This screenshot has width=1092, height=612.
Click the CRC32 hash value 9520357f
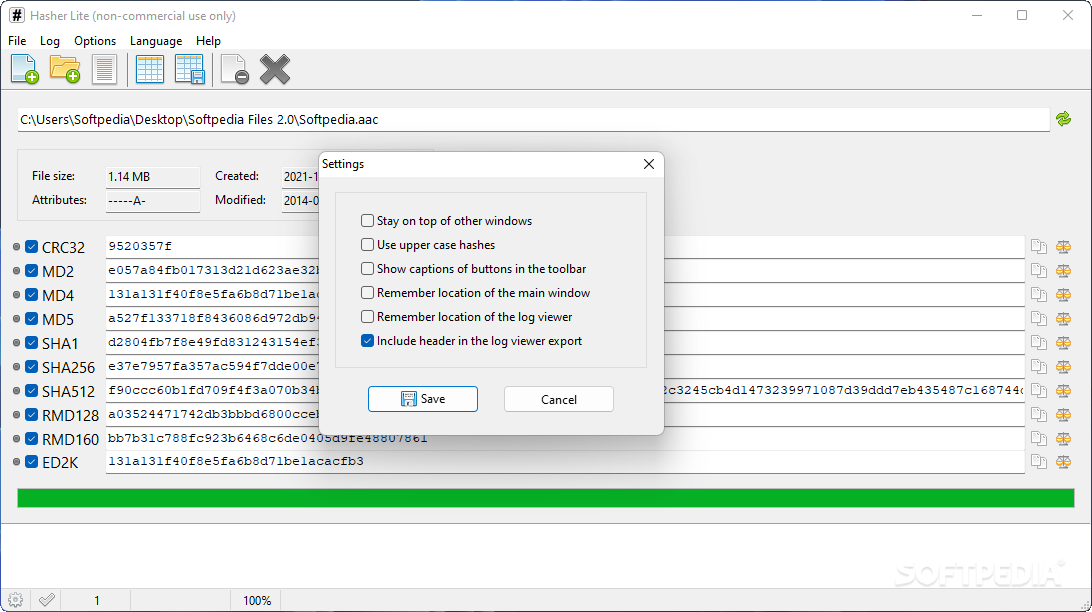pyautogui.click(x=140, y=246)
